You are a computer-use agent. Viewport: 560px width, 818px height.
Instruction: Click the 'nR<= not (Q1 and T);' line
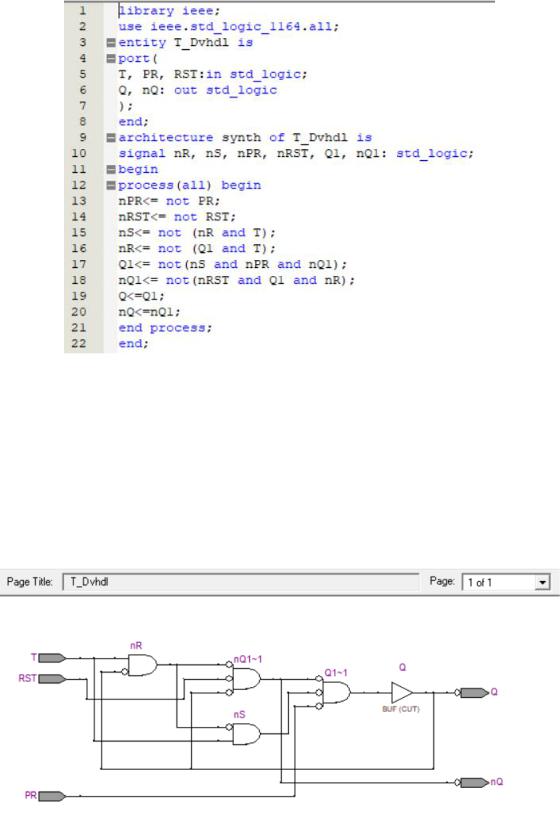pos(197,248)
